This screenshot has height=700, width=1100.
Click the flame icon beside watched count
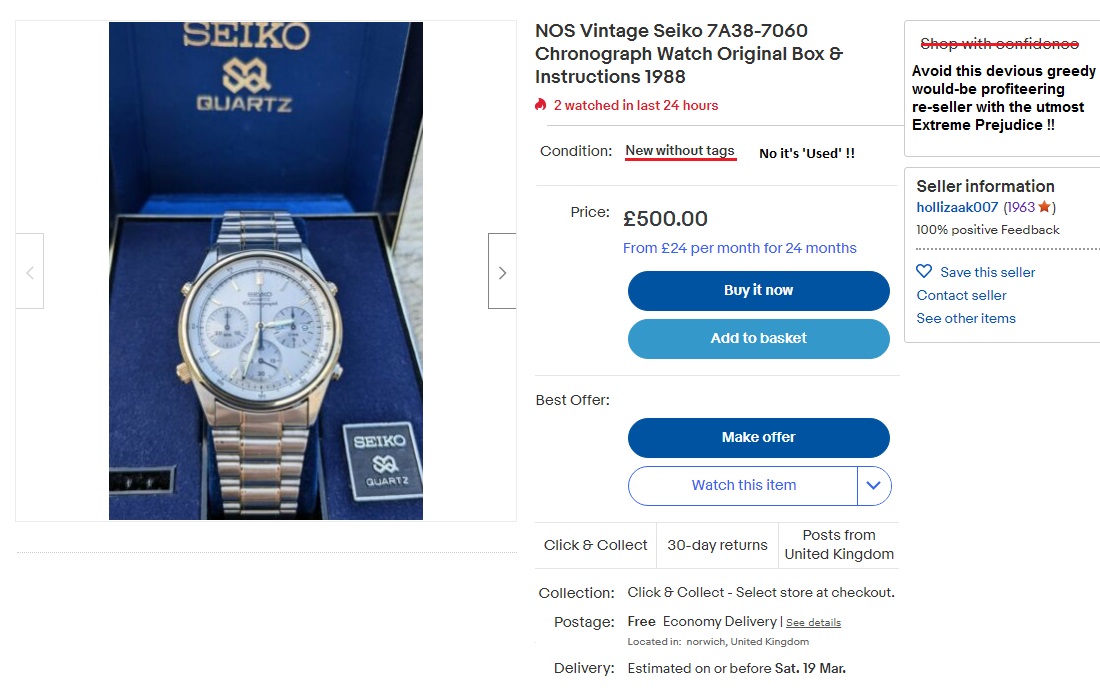pos(542,104)
